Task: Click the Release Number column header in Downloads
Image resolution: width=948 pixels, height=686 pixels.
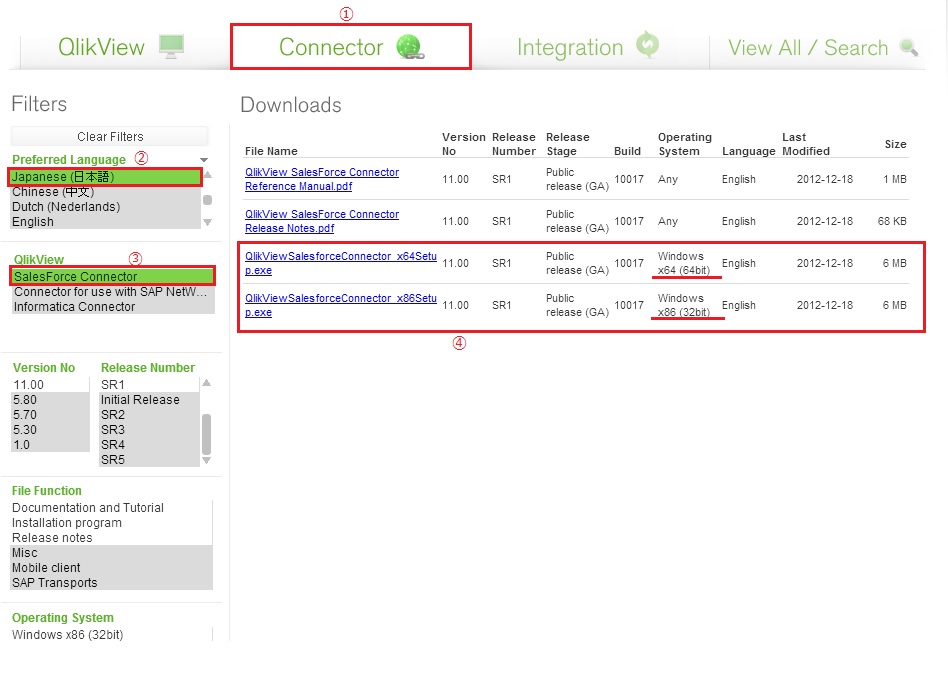Action: 514,144
